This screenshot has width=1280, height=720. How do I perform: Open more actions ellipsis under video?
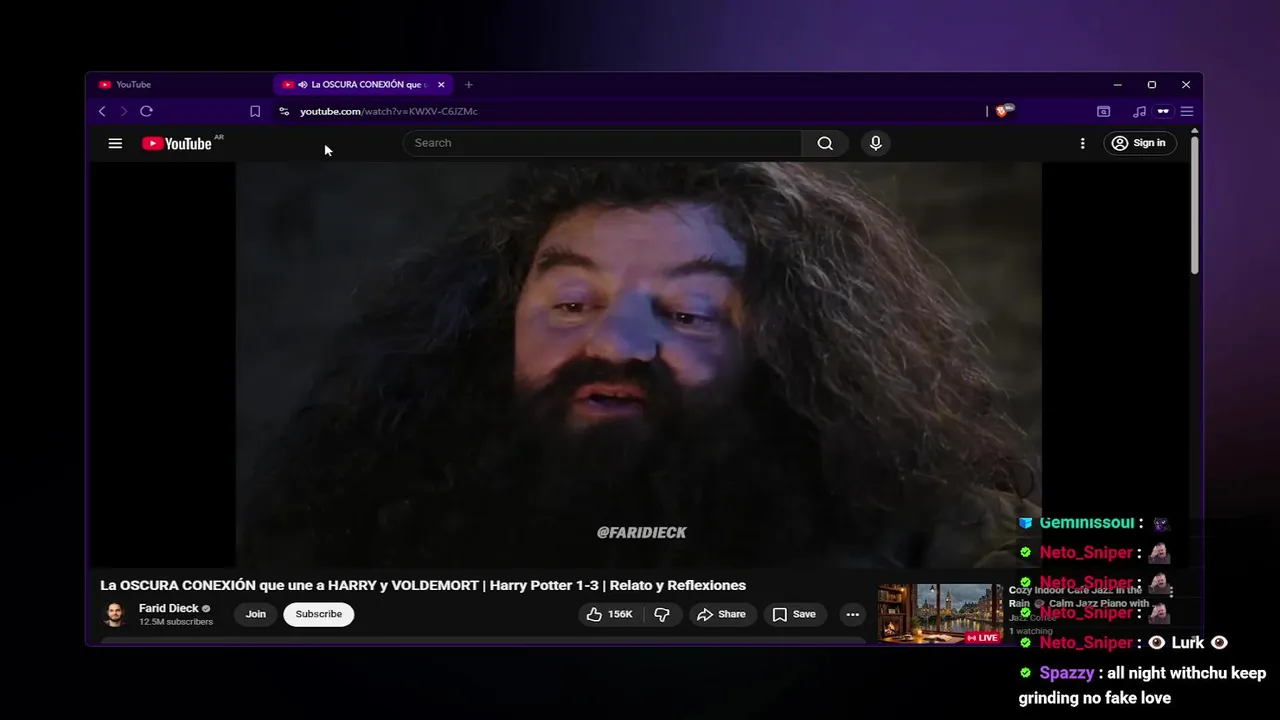click(852, 614)
